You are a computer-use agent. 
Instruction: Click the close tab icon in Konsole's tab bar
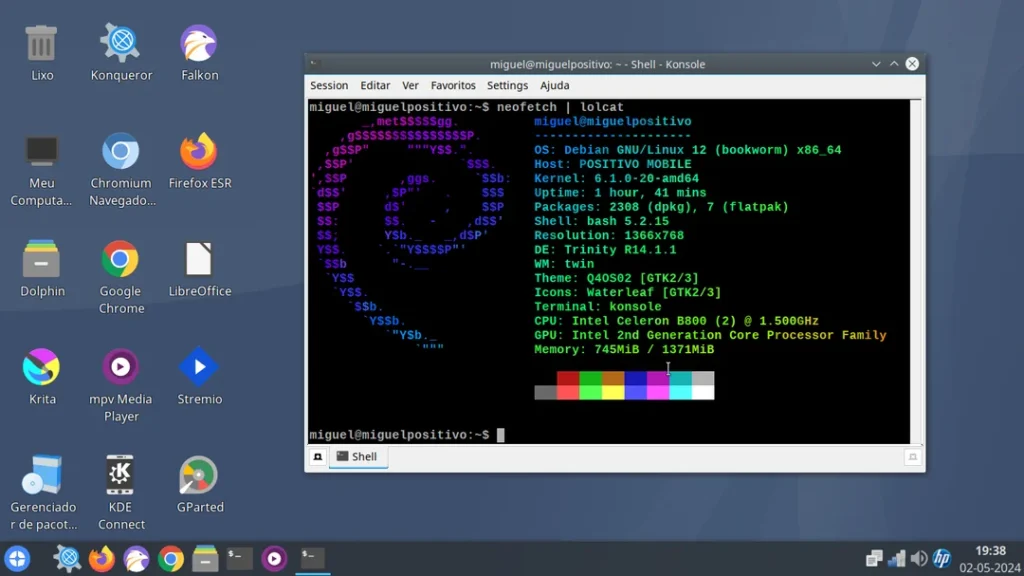pos(912,457)
